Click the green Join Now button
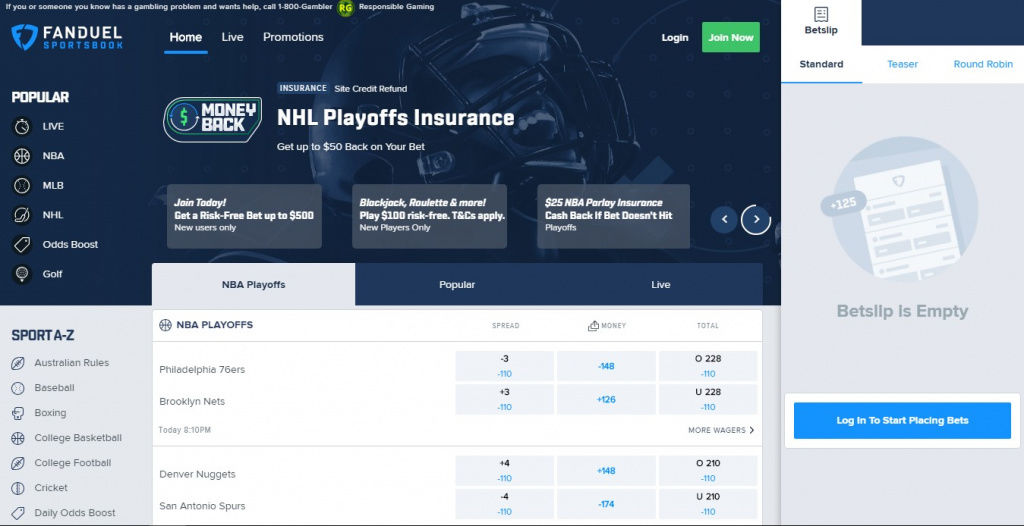This screenshot has height=526, width=1024. click(x=731, y=37)
